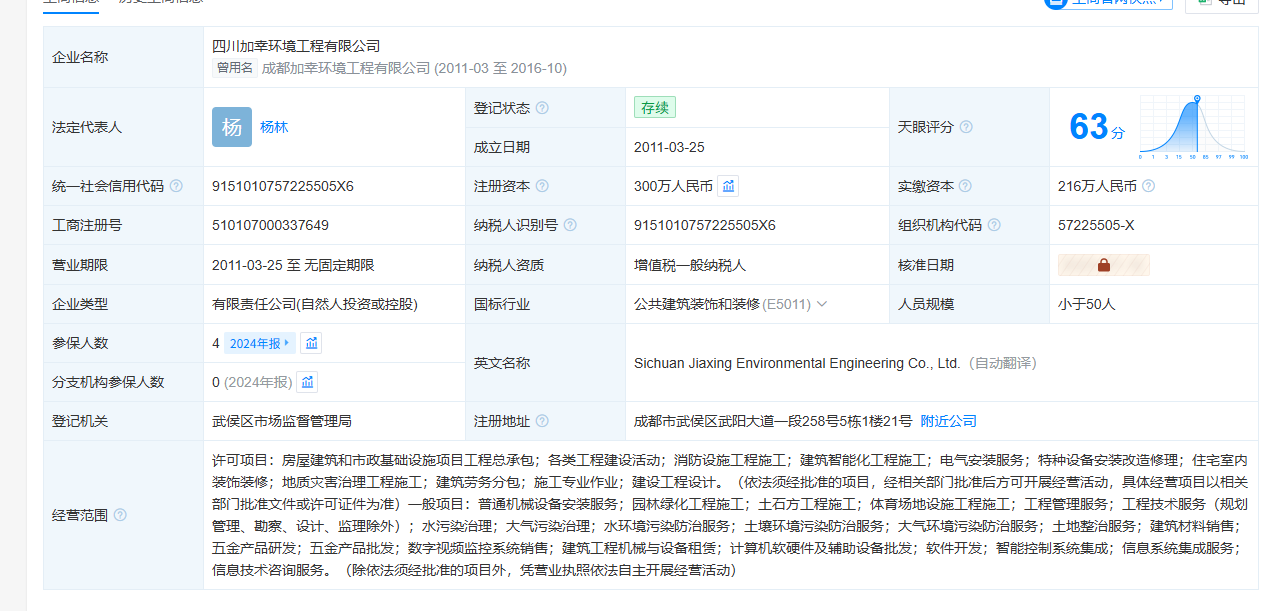
Task: Click the 300万人民币 registered capital value
Action: [673, 186]
